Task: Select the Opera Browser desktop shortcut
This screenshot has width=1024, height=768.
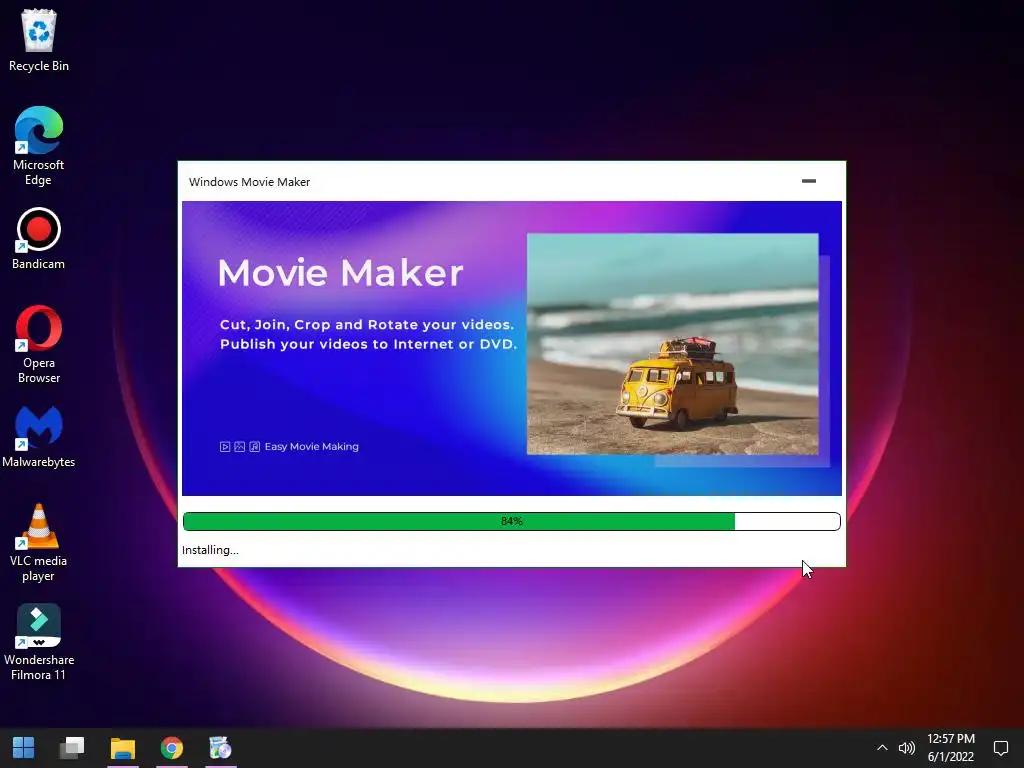Action: point(39,344)
